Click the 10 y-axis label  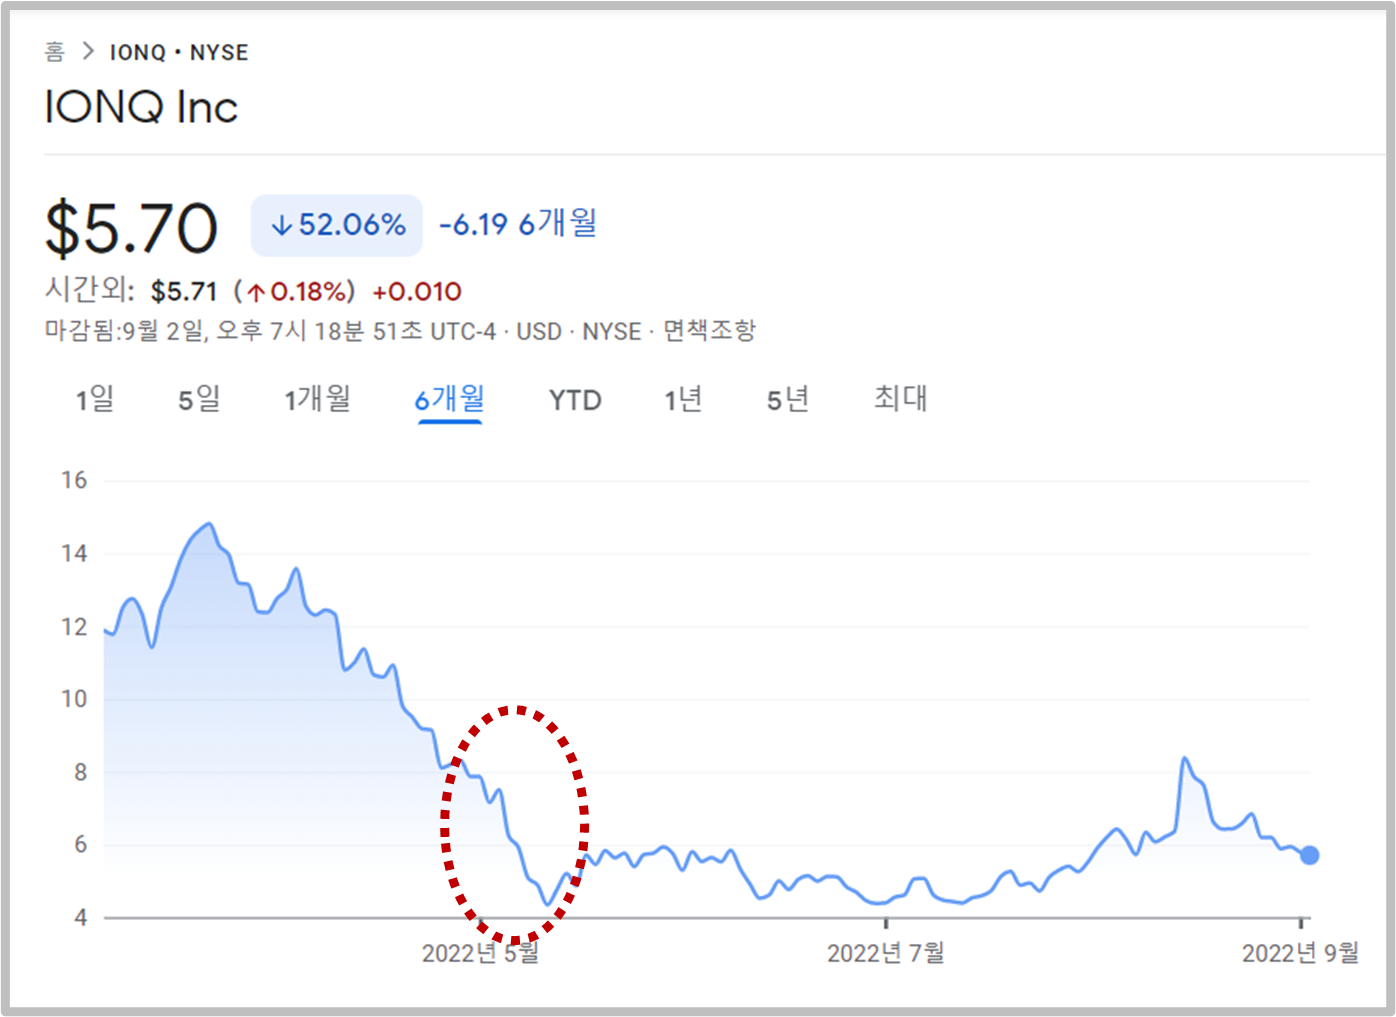click(74, 699)
